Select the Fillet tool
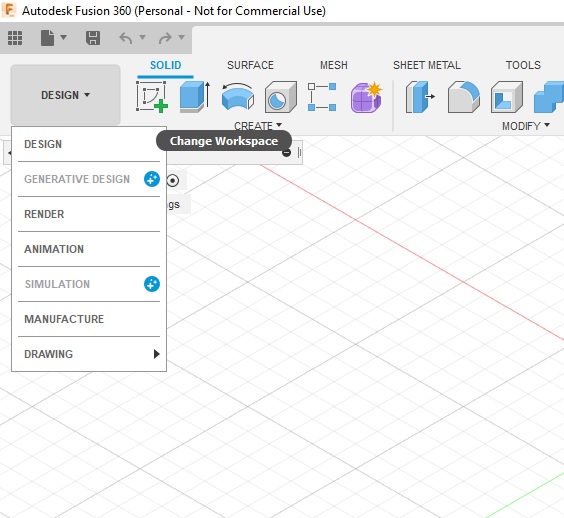This screenshot has height=518, width=564. pos(464,97)
